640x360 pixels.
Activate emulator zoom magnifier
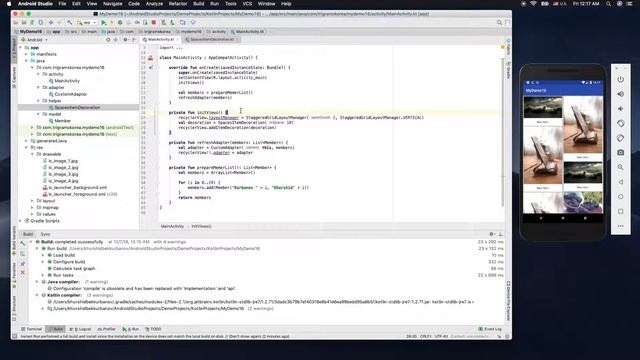[x=620, y=167]
